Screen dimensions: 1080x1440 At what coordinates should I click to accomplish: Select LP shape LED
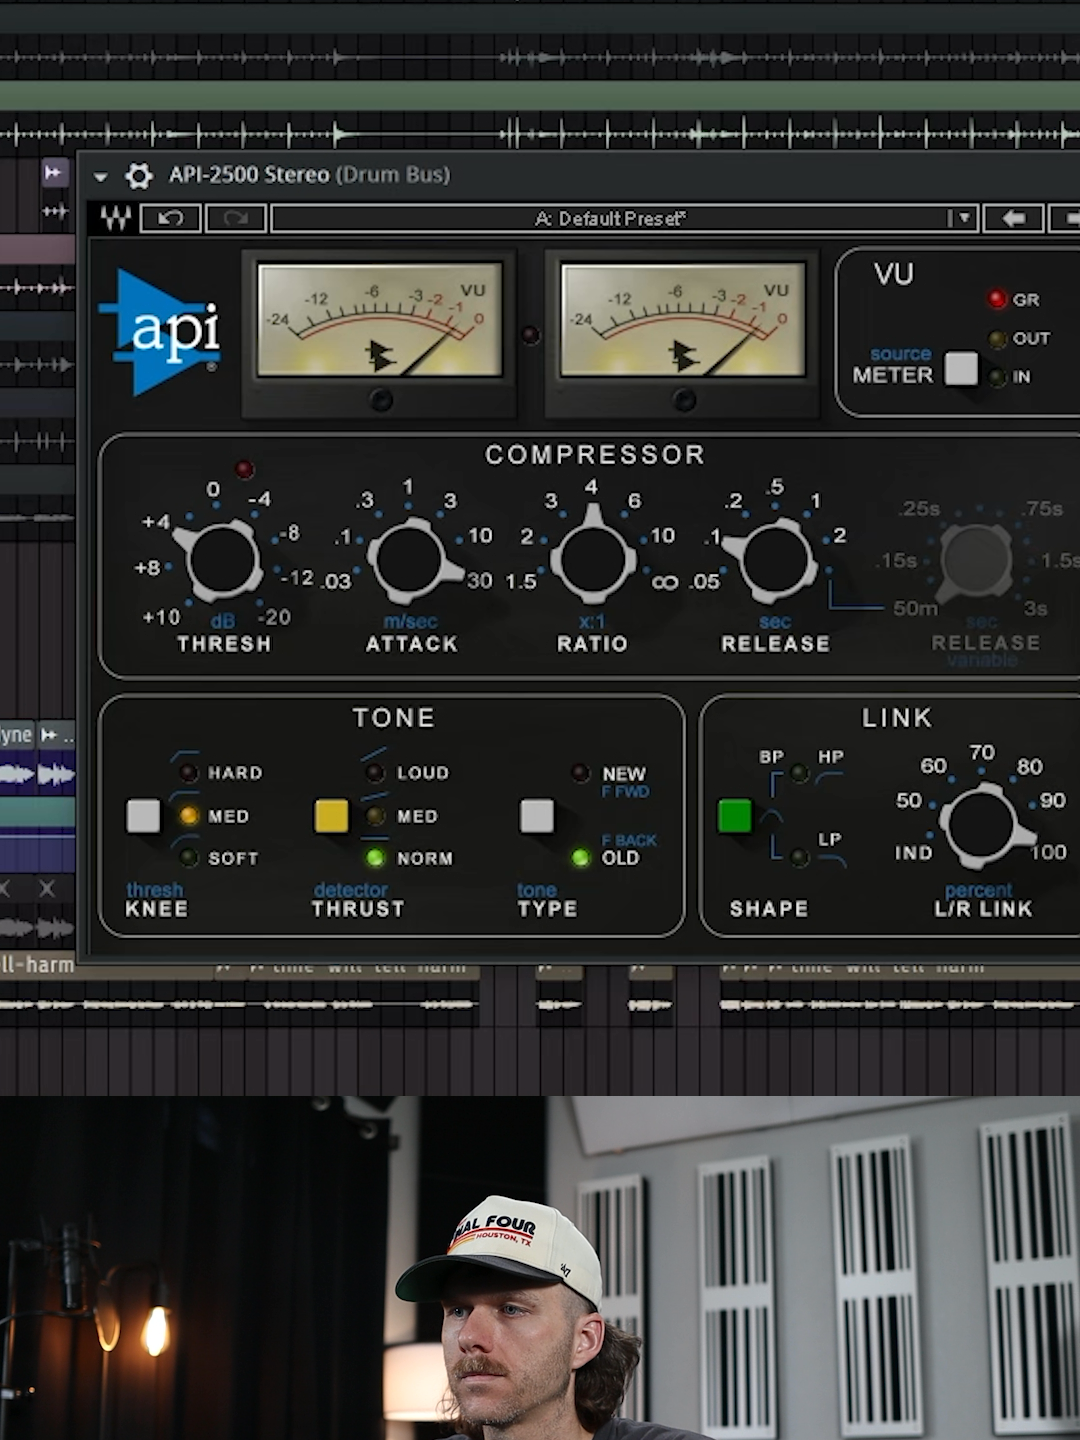[x=799, y=857]
